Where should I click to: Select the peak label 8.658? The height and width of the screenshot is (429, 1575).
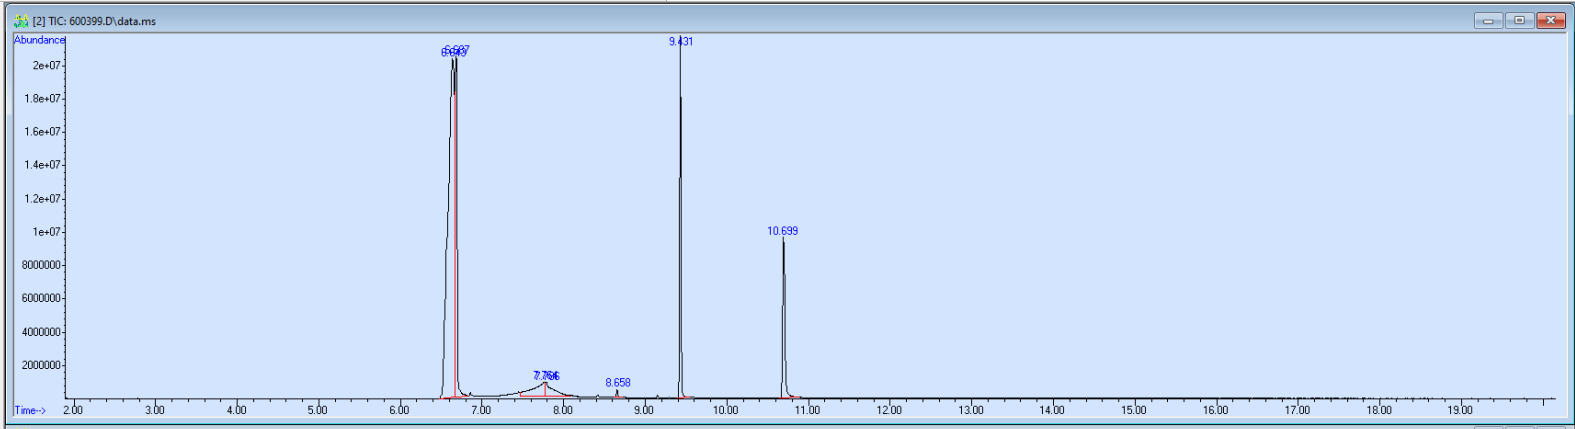(x=618, y=383)
